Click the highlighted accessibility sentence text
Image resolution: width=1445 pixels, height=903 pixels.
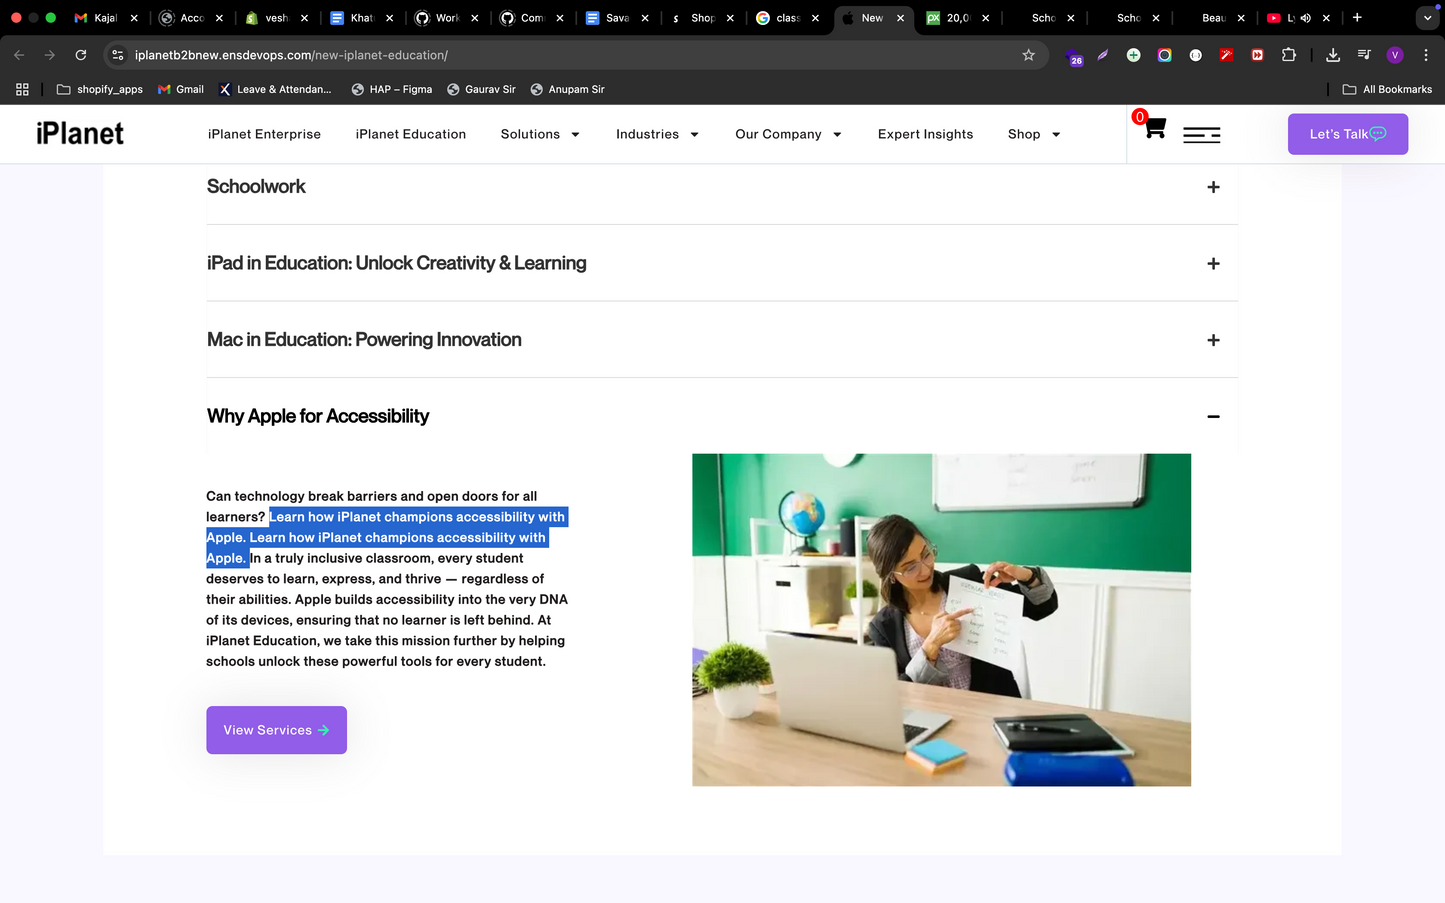(387, 537)
